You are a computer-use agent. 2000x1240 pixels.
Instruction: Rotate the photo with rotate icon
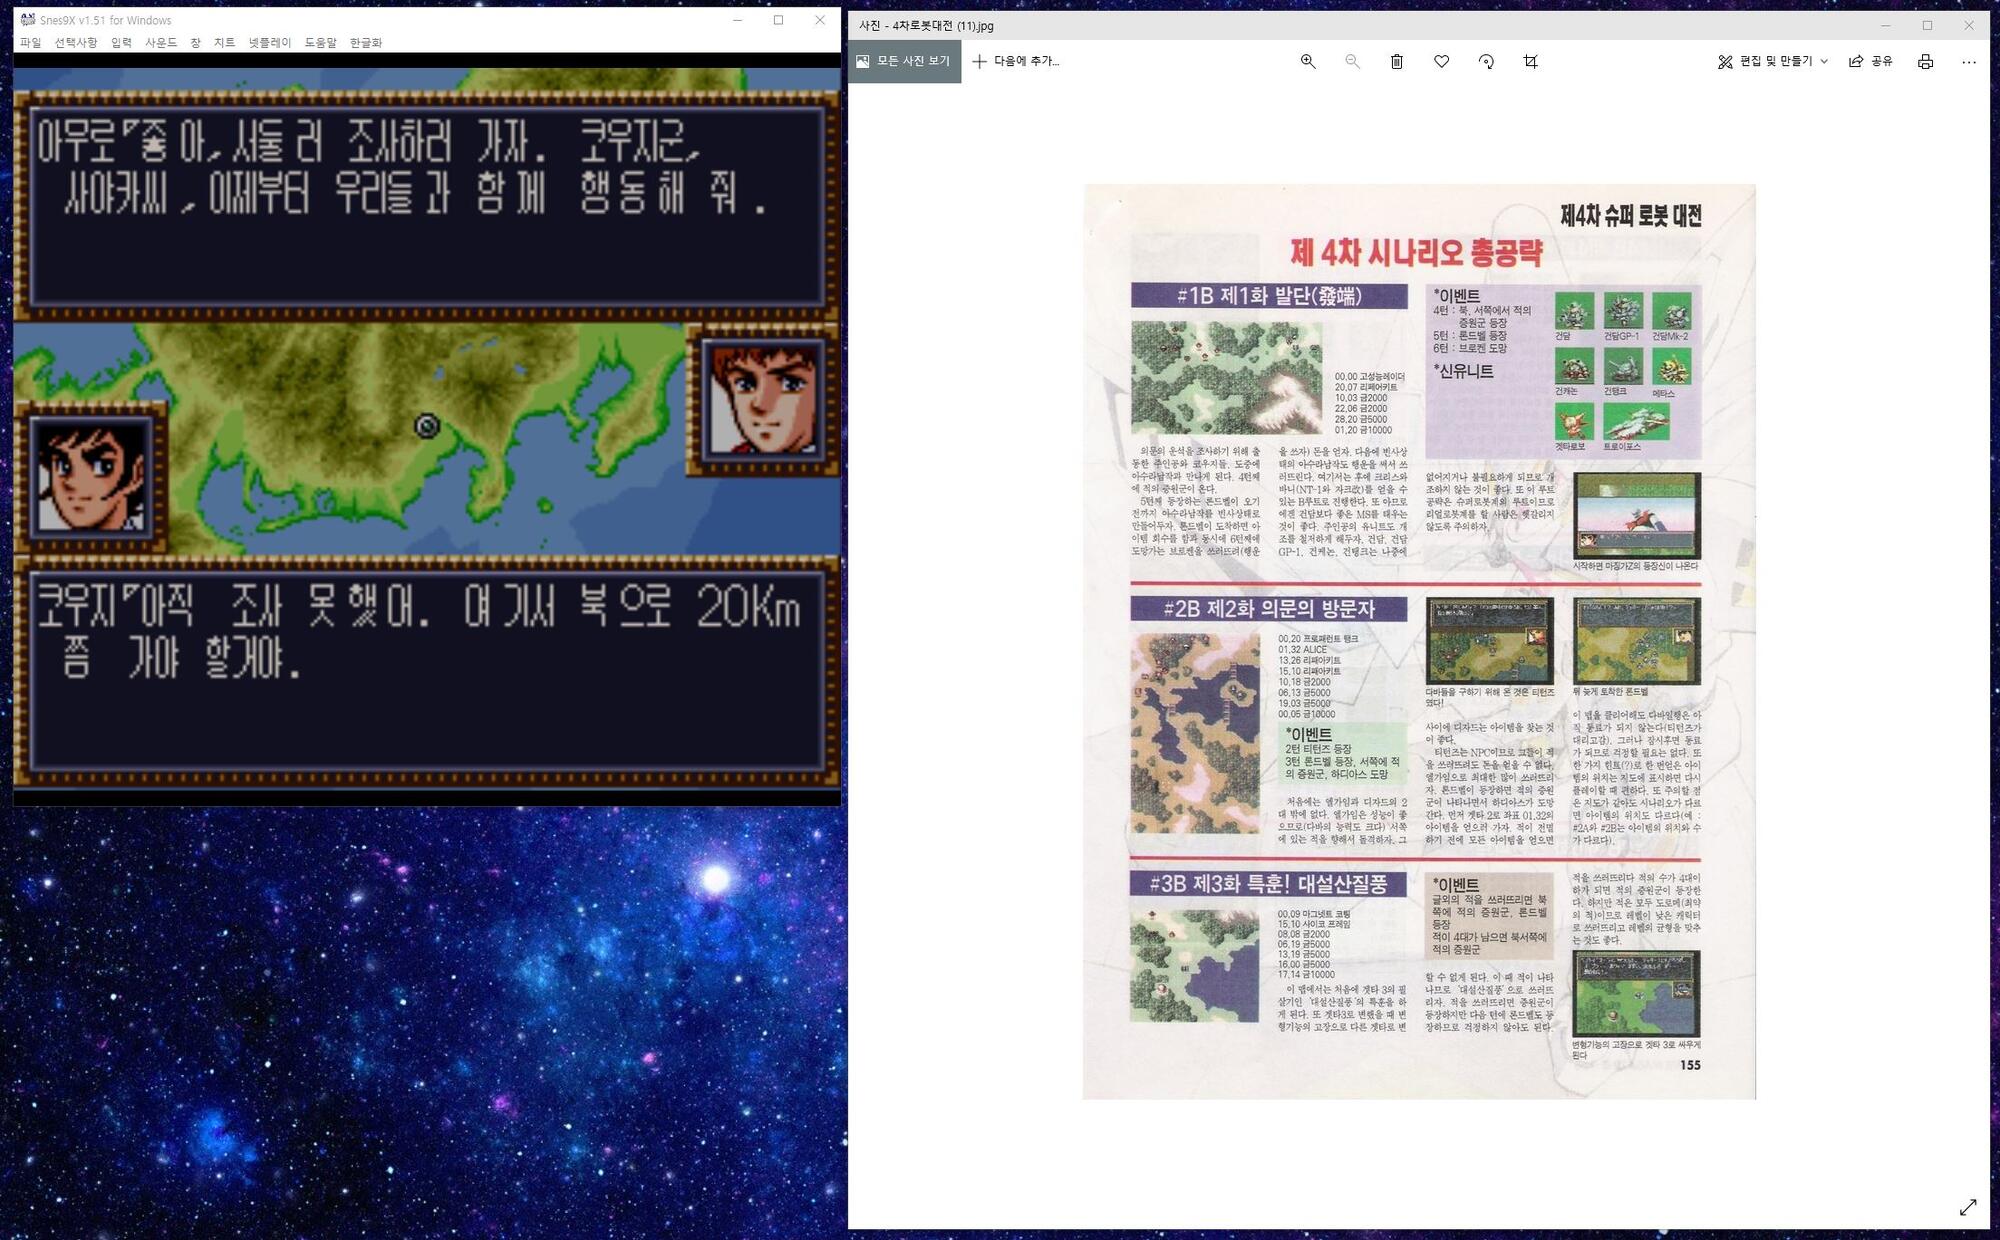1486,62
